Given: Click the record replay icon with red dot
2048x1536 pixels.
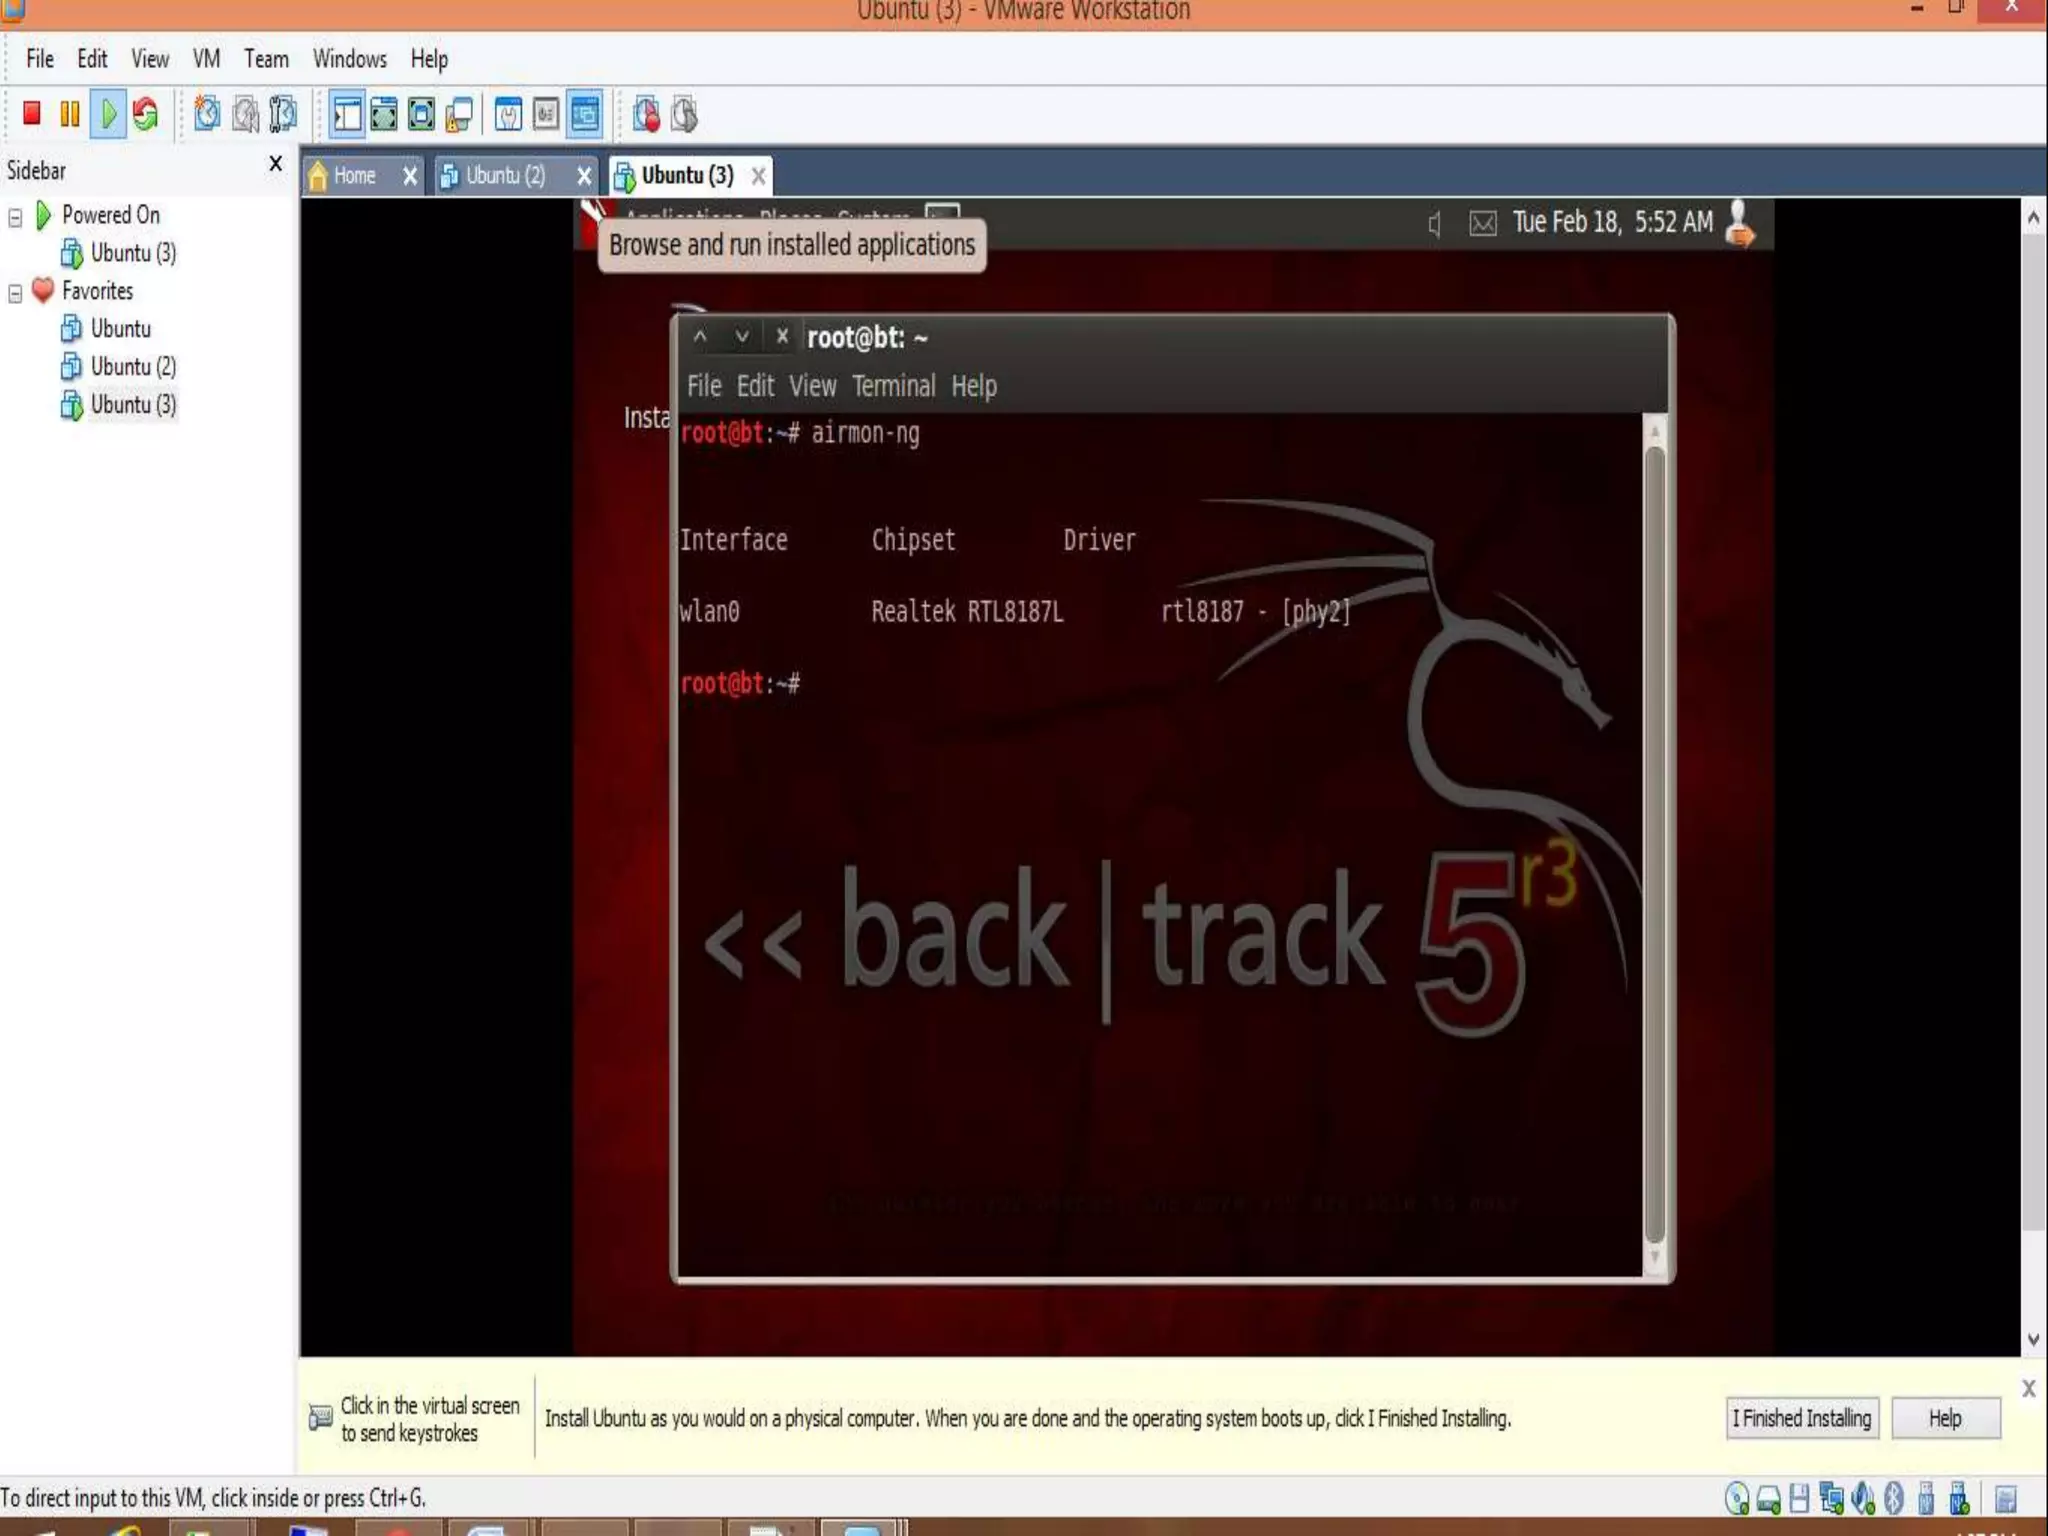Looking at the screenshot, I should point(646,115).
